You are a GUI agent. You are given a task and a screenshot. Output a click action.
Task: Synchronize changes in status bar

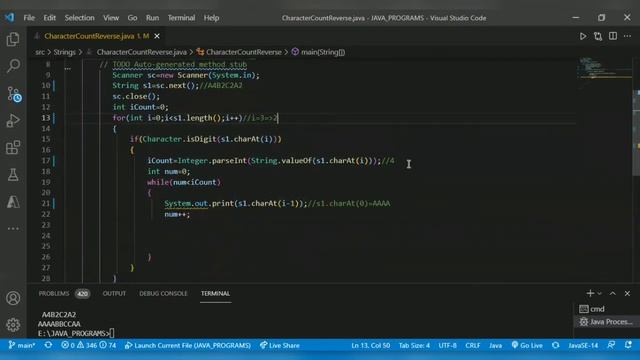(x=48, y=345)
